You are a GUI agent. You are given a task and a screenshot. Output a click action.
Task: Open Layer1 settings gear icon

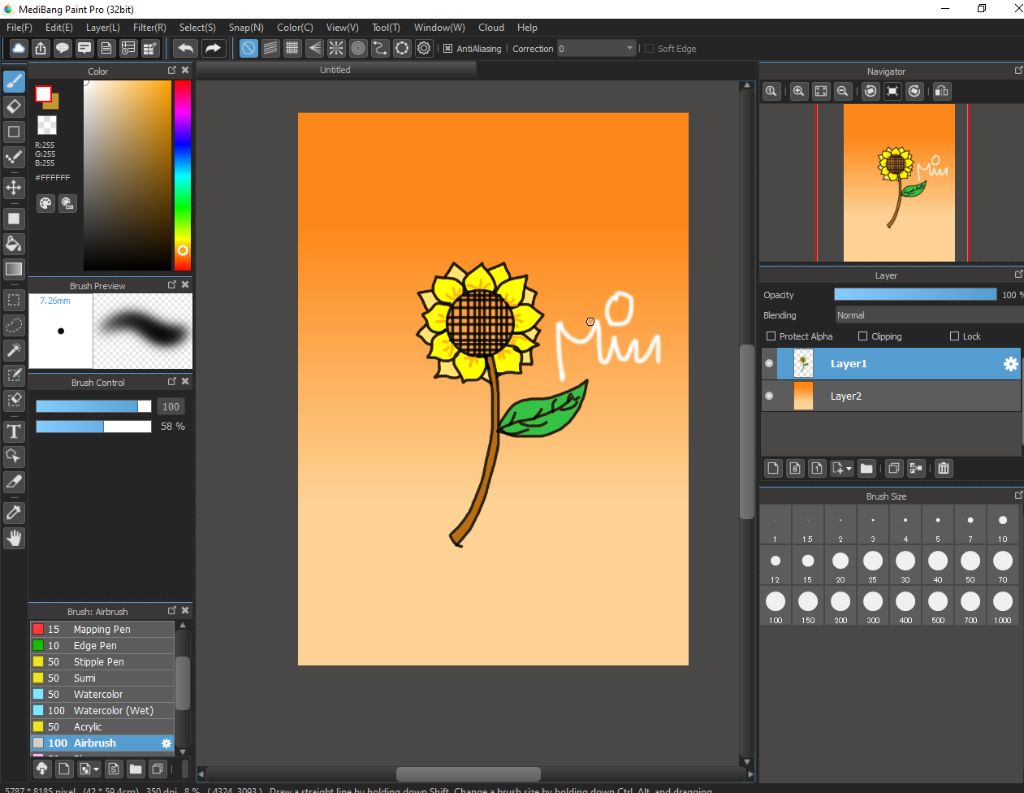click(x=1010, y=364)
